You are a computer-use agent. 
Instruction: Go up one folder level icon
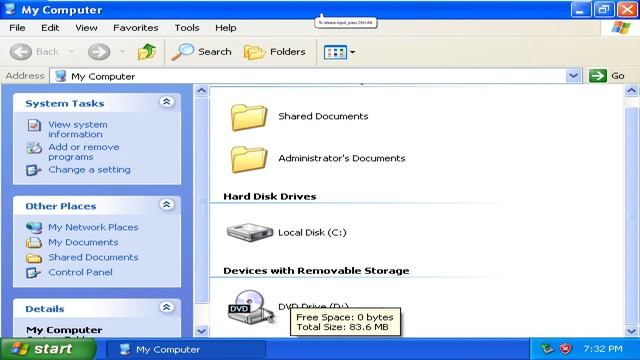pyautogui.click(x=147, y=52)
